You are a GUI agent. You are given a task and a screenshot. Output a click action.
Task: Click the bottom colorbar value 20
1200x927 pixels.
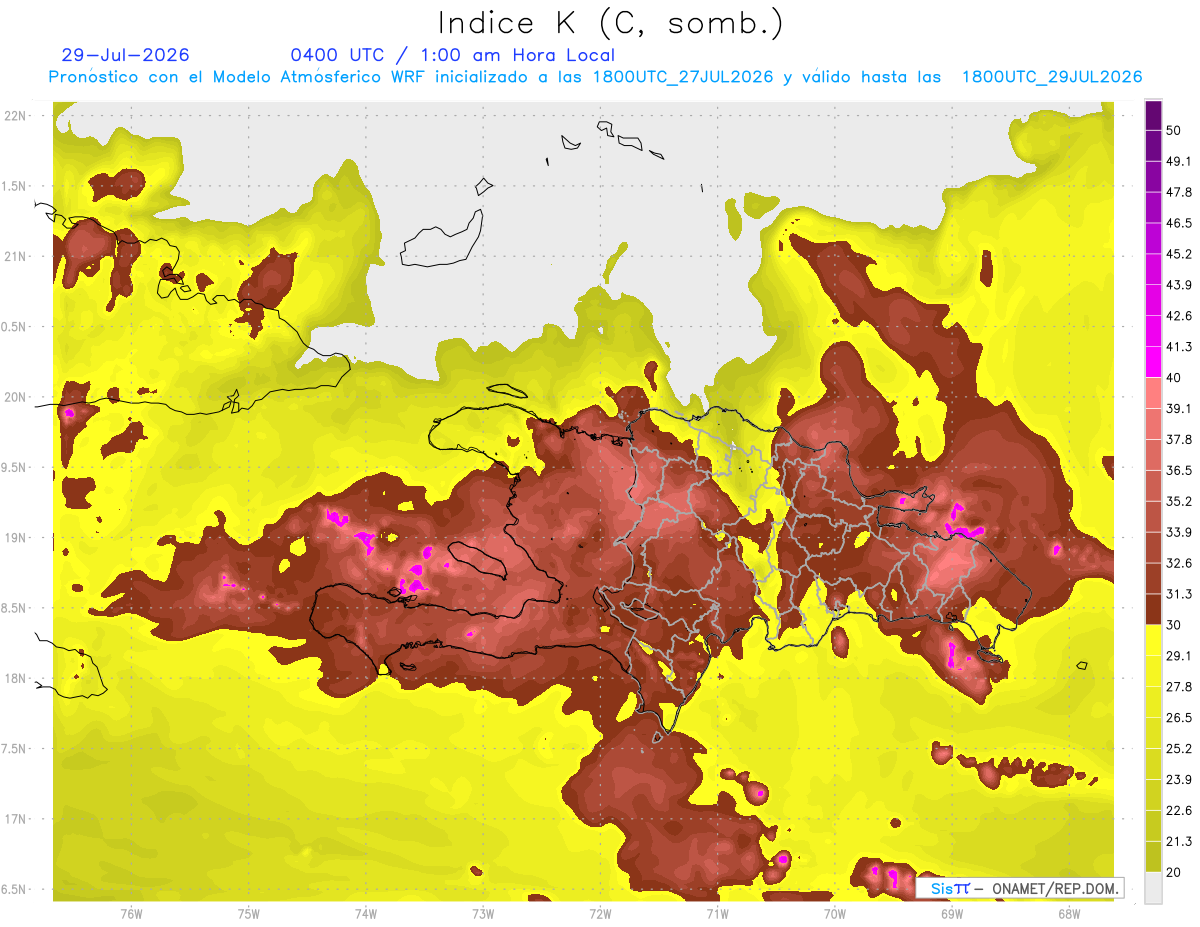[1174, 872]
